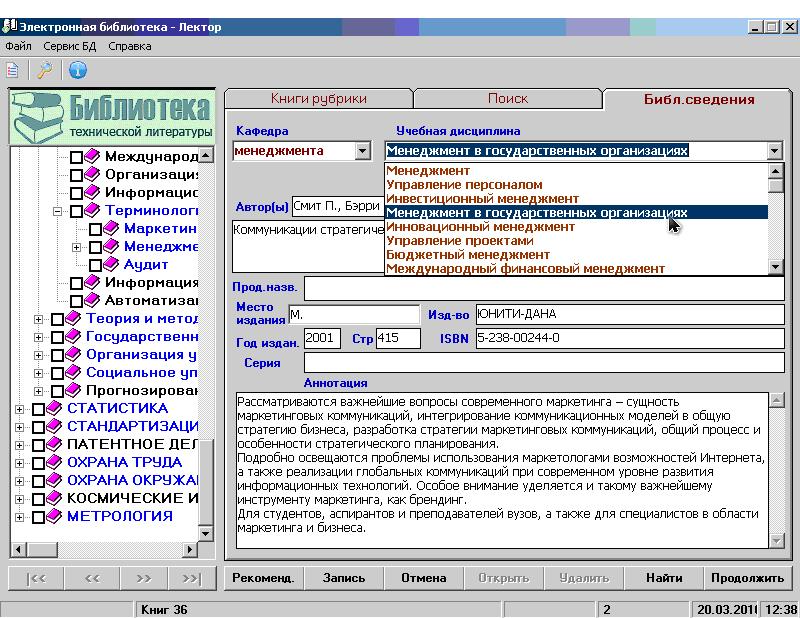Open the Сервис БД menu
This screenshot has height=618, width=800.
coord(69,46)
